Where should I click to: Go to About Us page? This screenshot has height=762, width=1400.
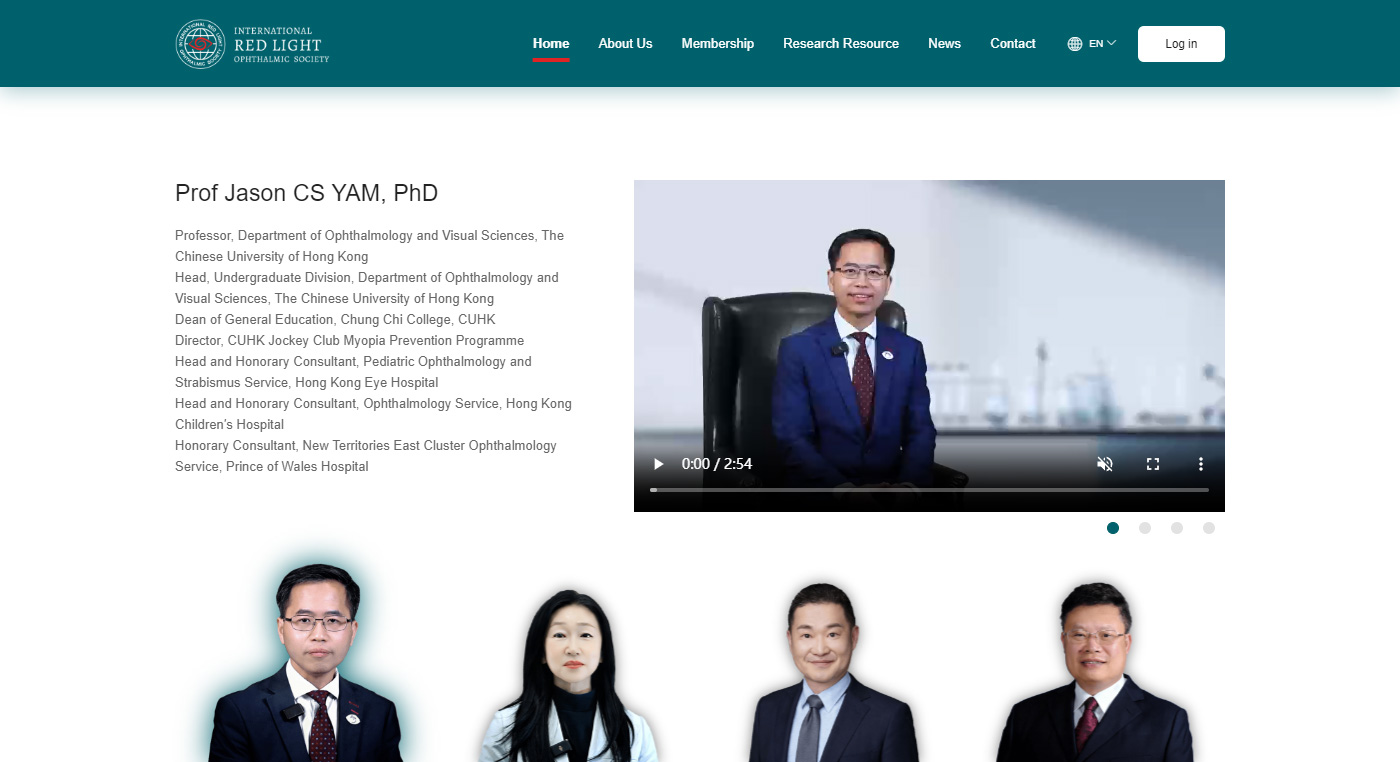(625, 43)
